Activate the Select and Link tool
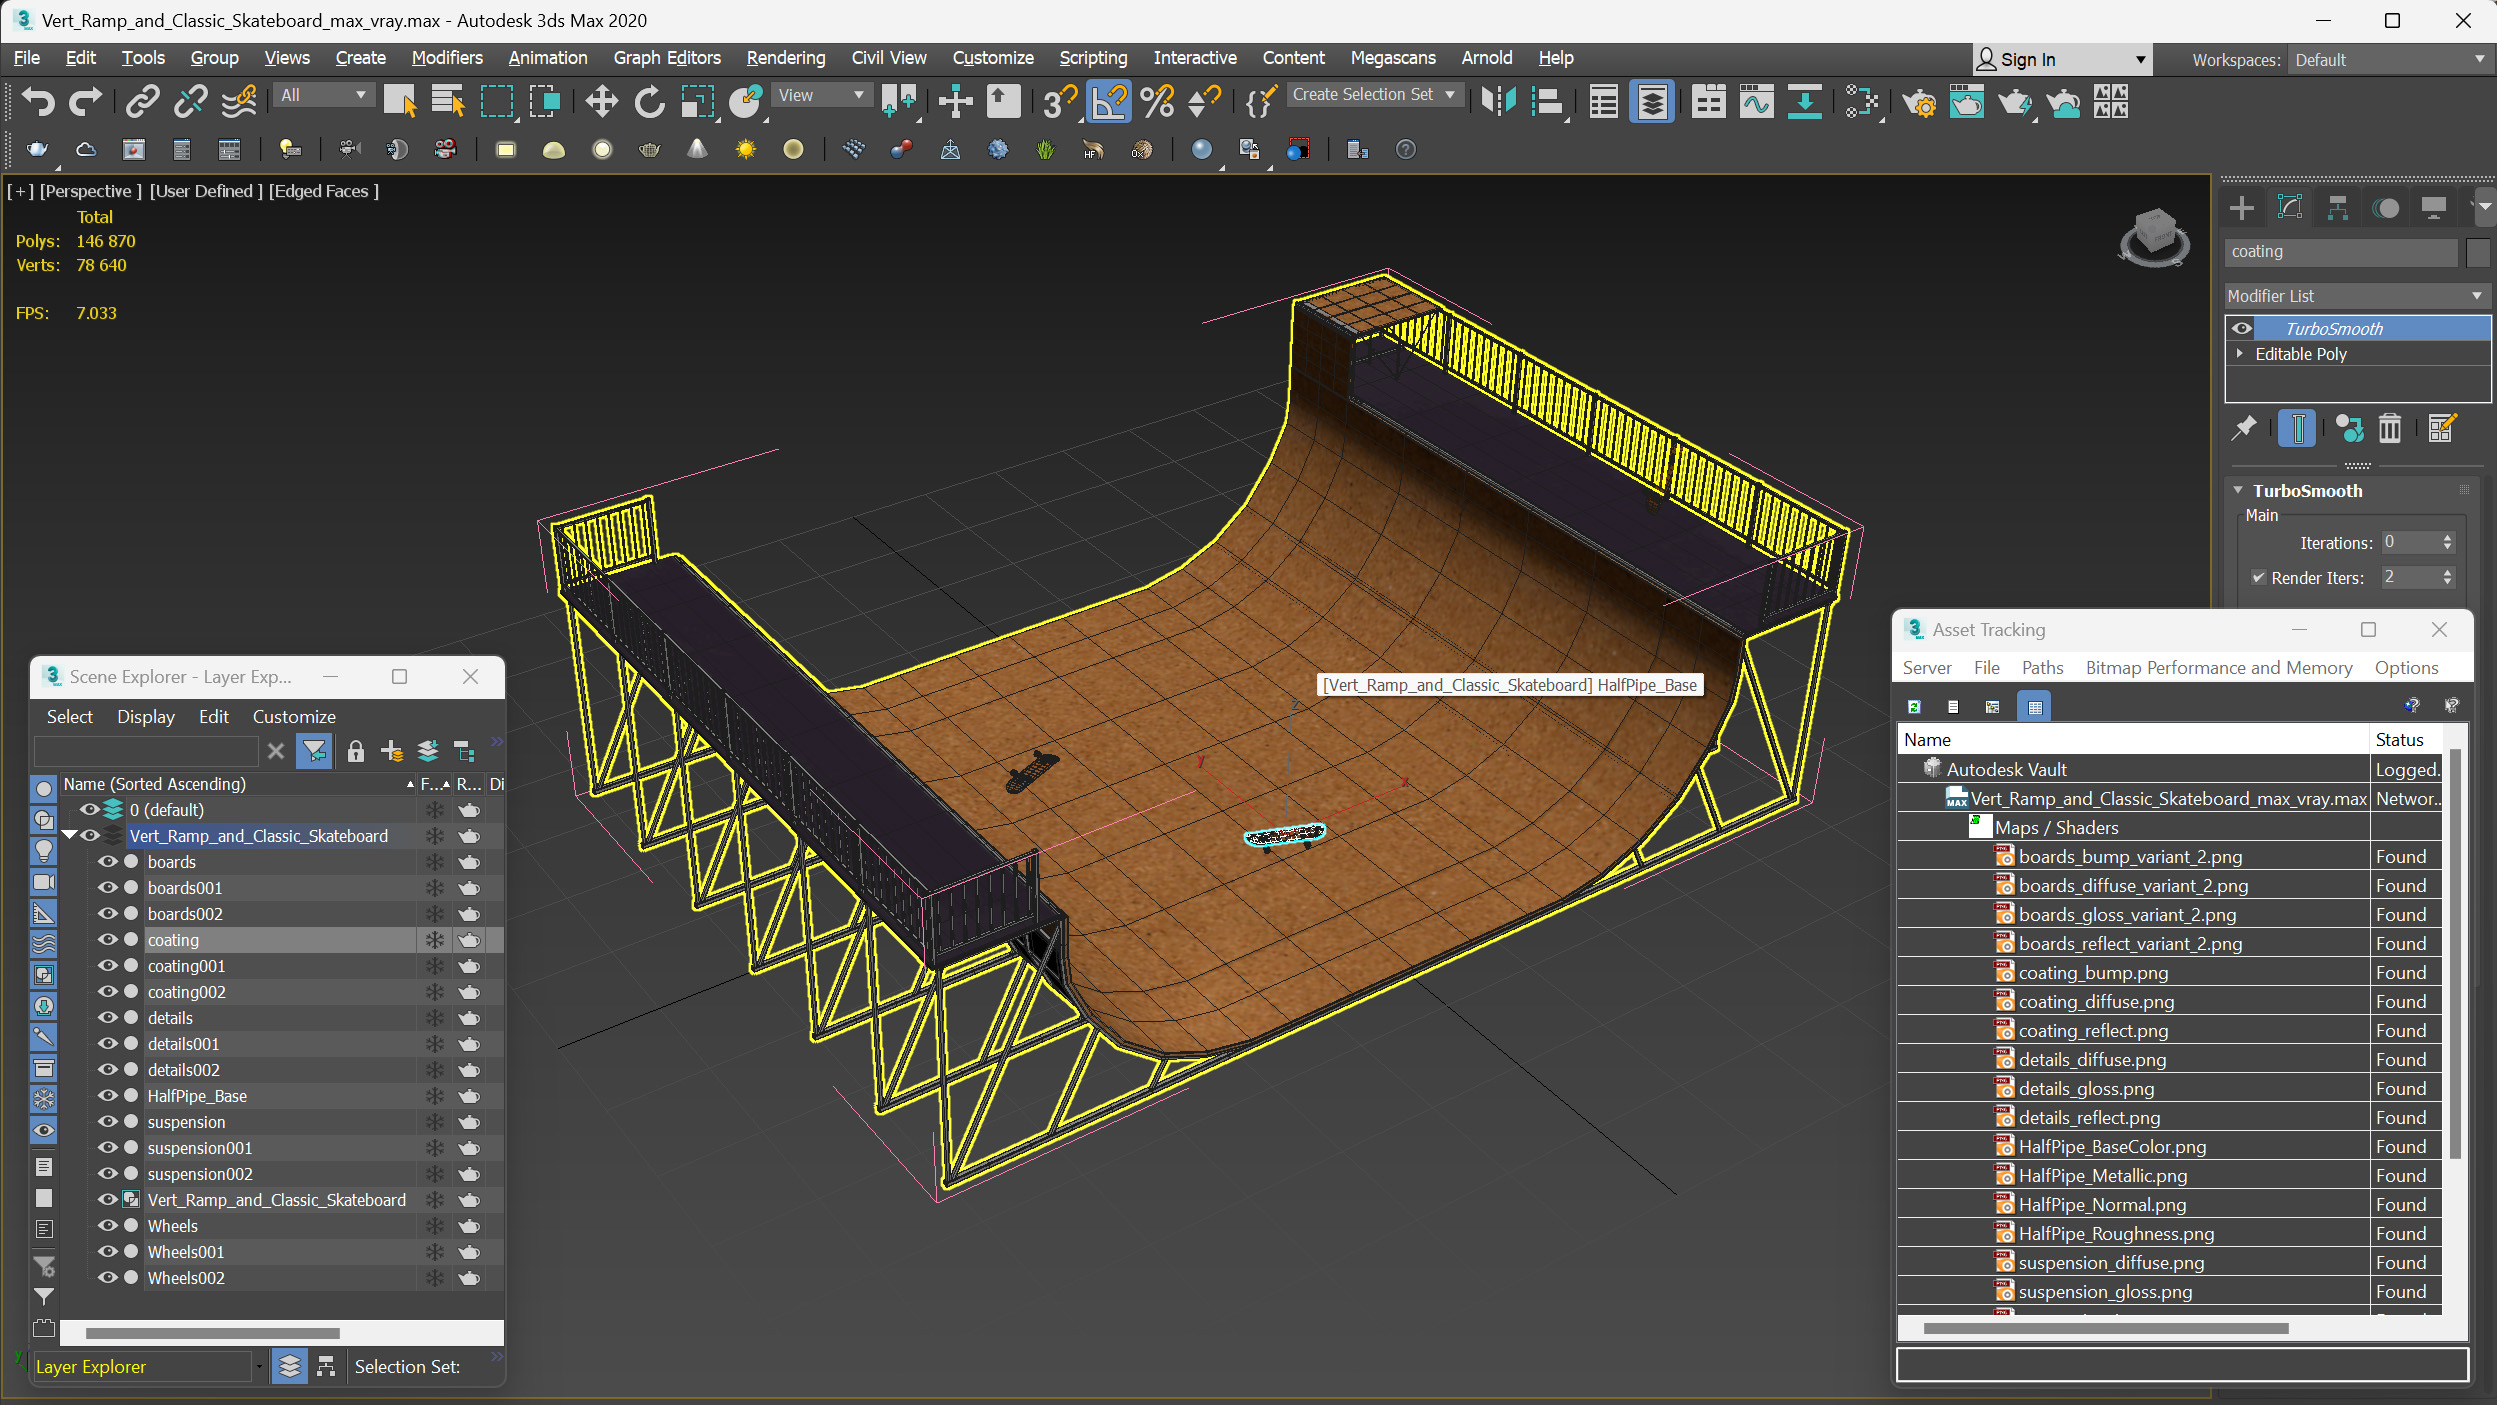Viewport: 2497px width, 1405px height. tap(143, 101)
